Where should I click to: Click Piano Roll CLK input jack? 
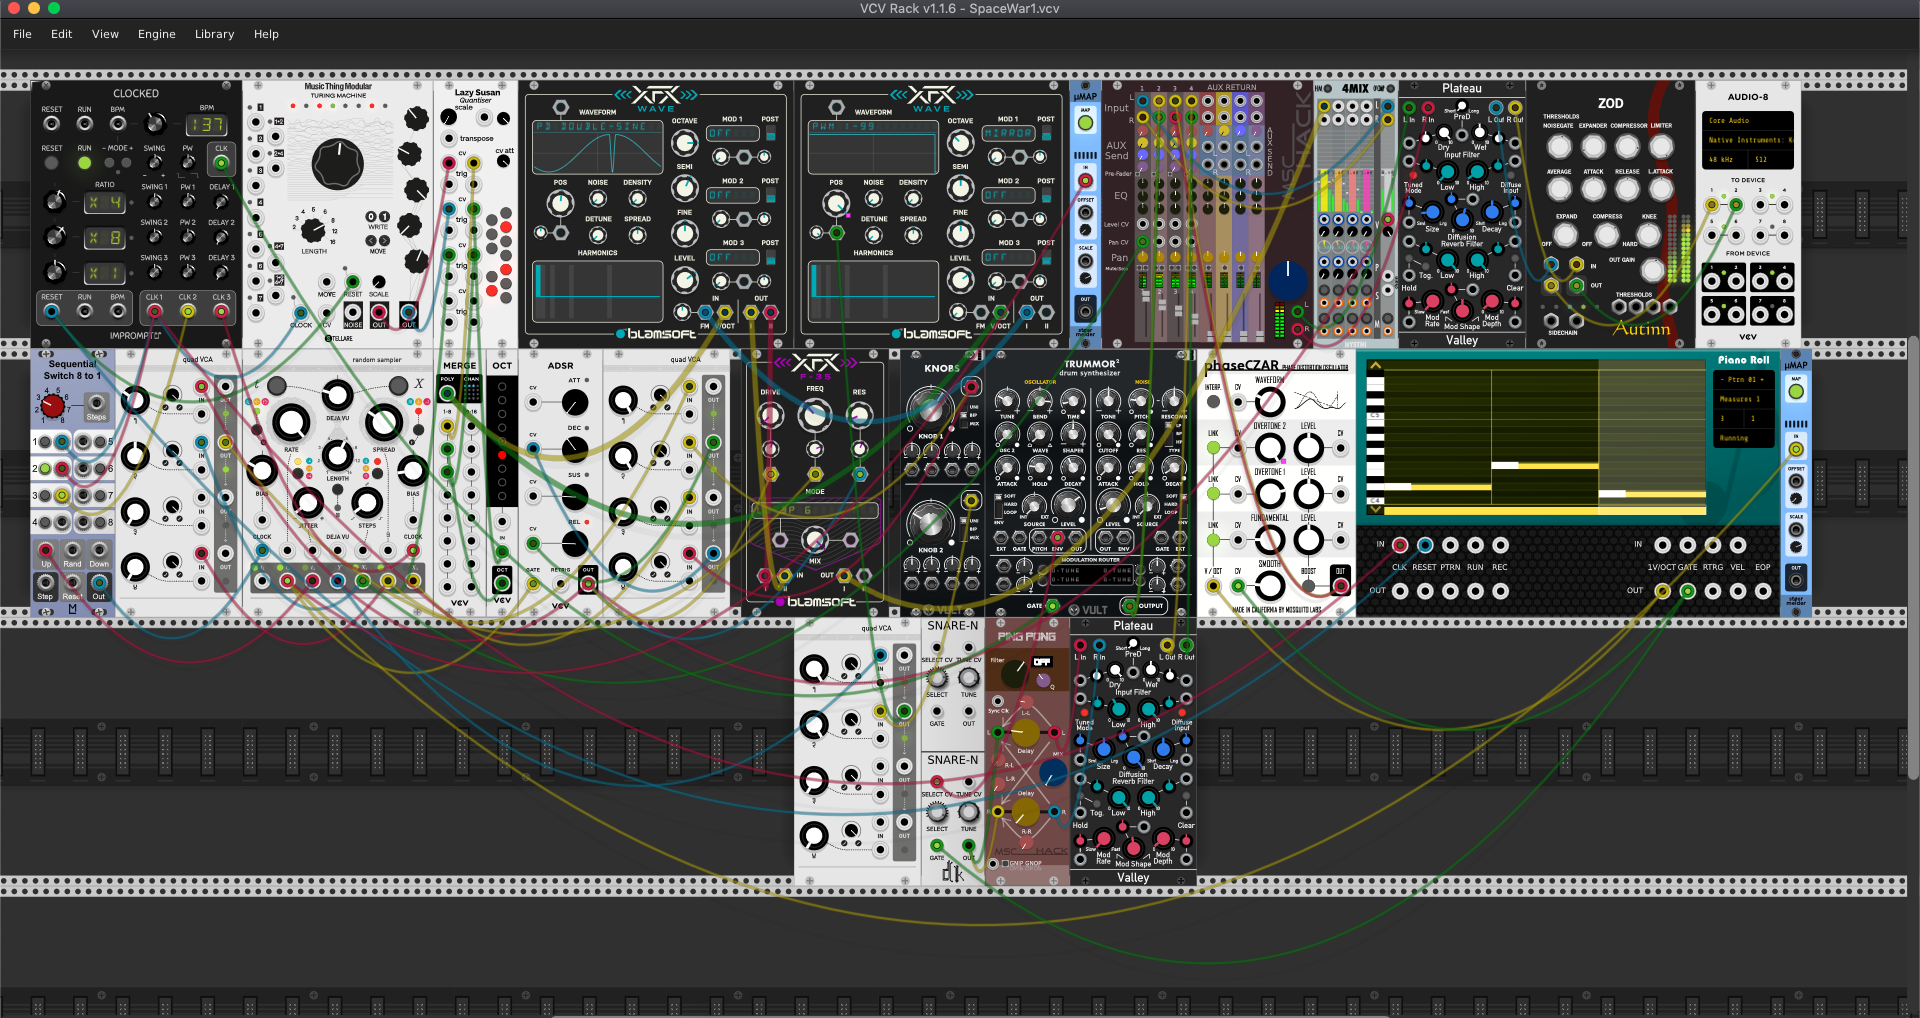coord(1400,545)
